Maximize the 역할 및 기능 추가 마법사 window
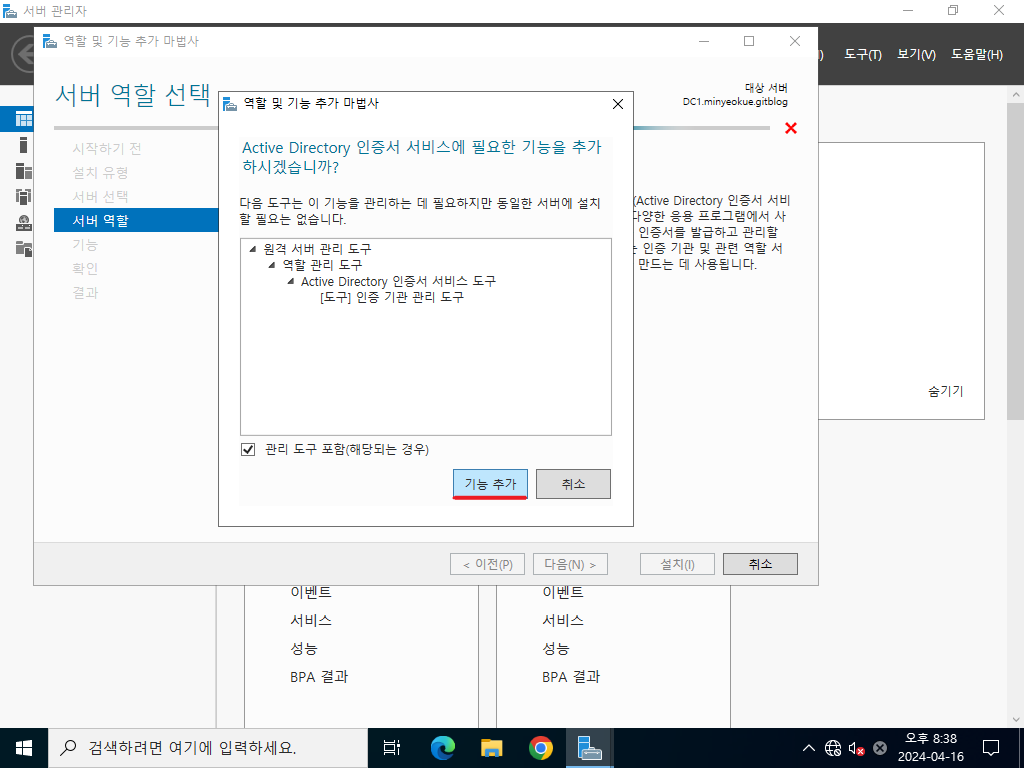1024x768 pixels. pos(749,41)
